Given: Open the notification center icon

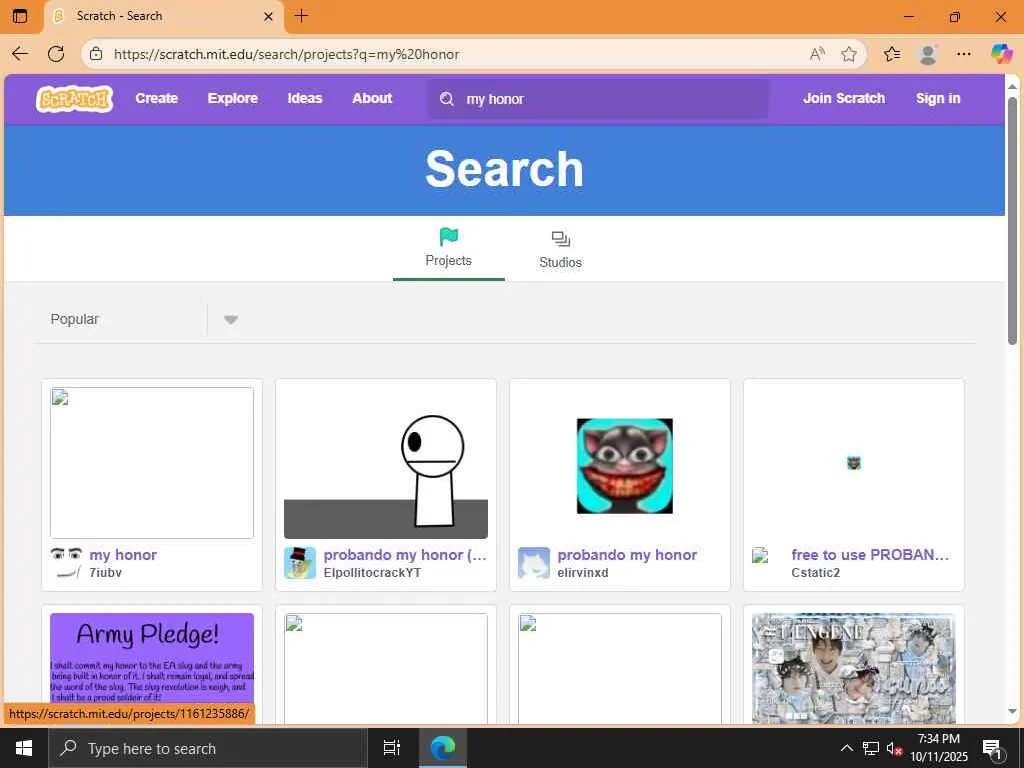Looking at the screenshot, I should [992, 749].
